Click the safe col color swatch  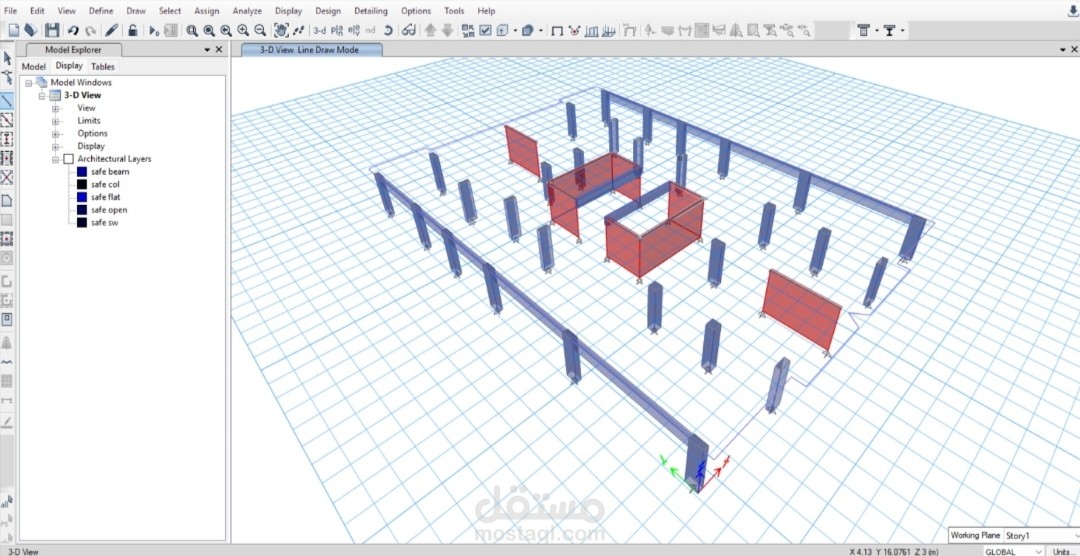[x=82, y=185]
